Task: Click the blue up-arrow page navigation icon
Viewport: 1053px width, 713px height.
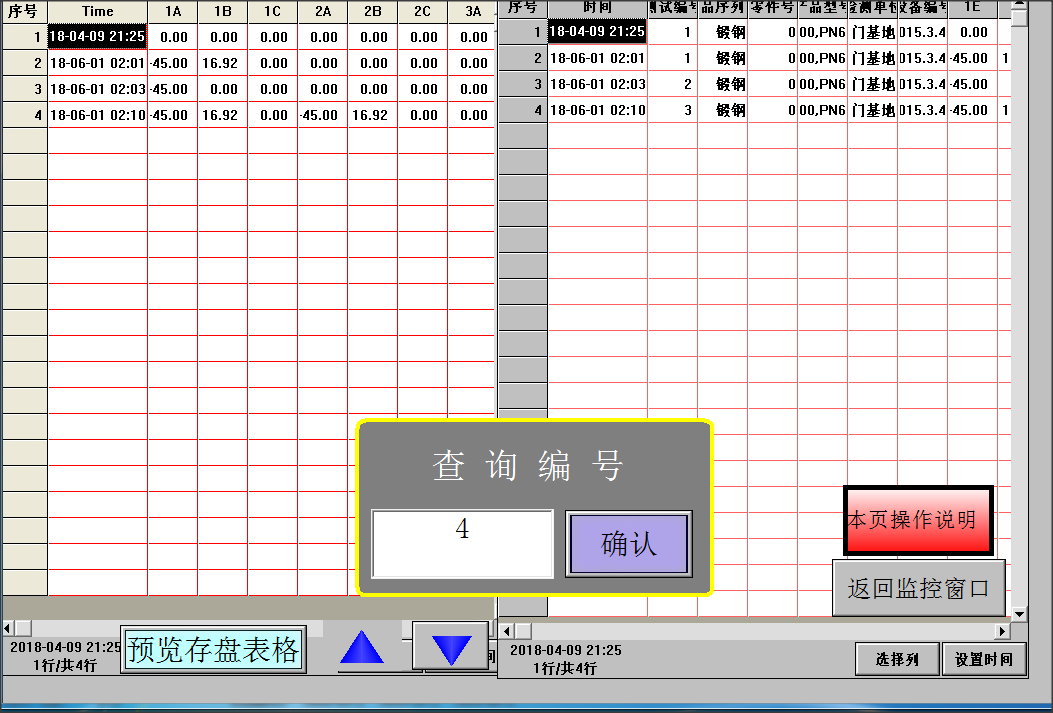Action: (x=362, y=648)
